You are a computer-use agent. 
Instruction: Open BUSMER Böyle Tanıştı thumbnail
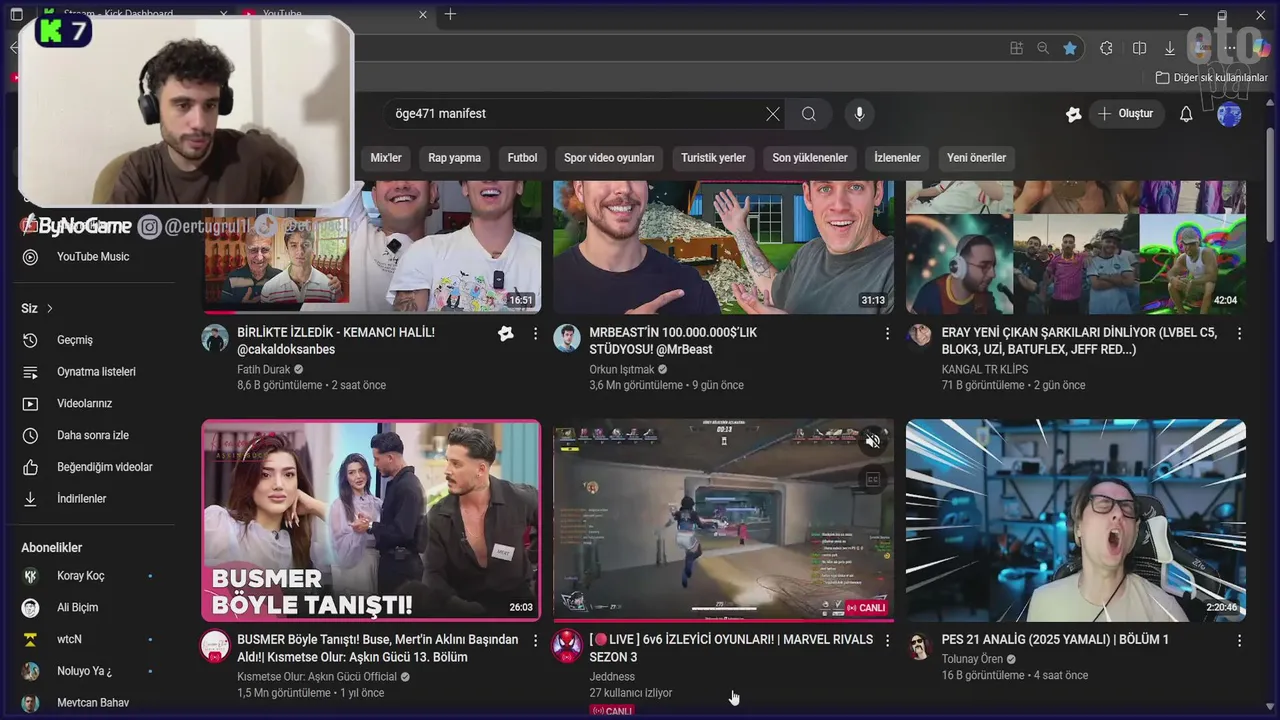(371, 520)
